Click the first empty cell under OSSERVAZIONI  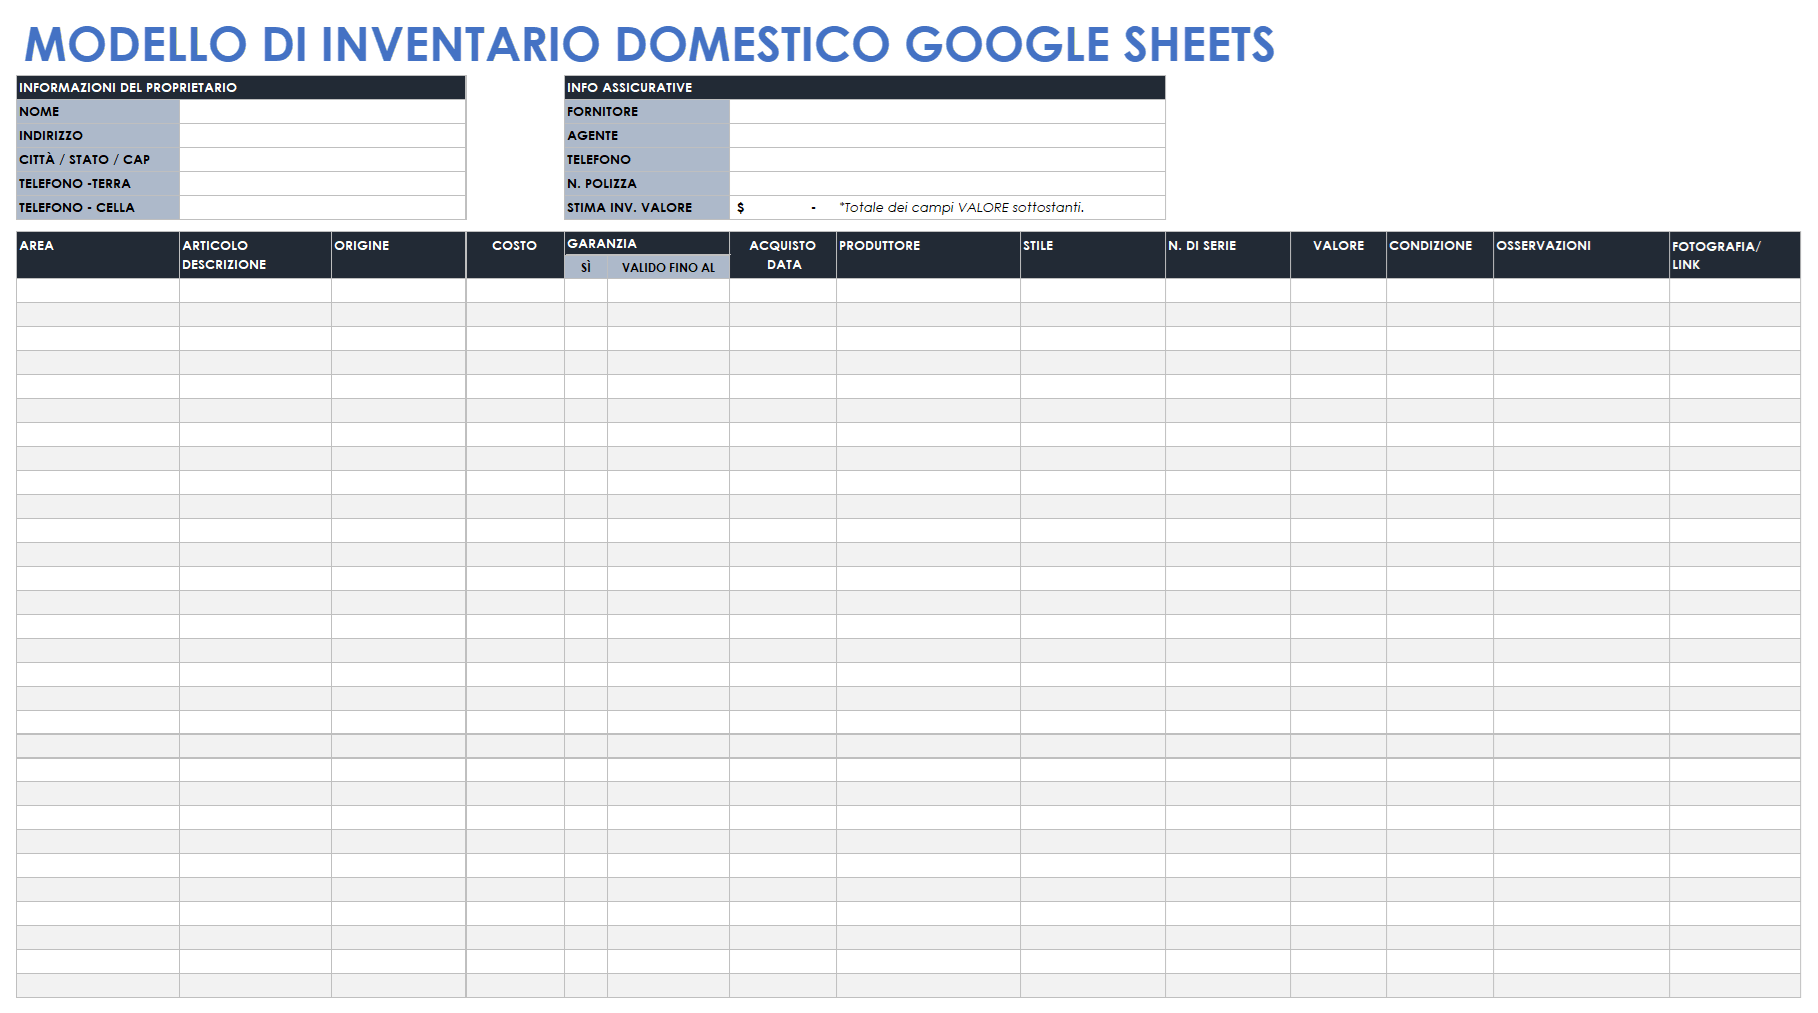click(x=1581, y=291)
